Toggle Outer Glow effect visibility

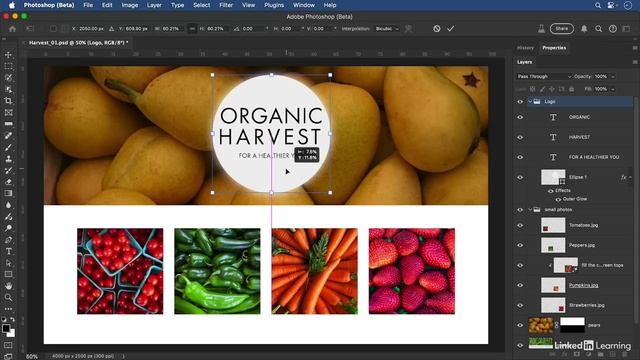pos(558,199)
